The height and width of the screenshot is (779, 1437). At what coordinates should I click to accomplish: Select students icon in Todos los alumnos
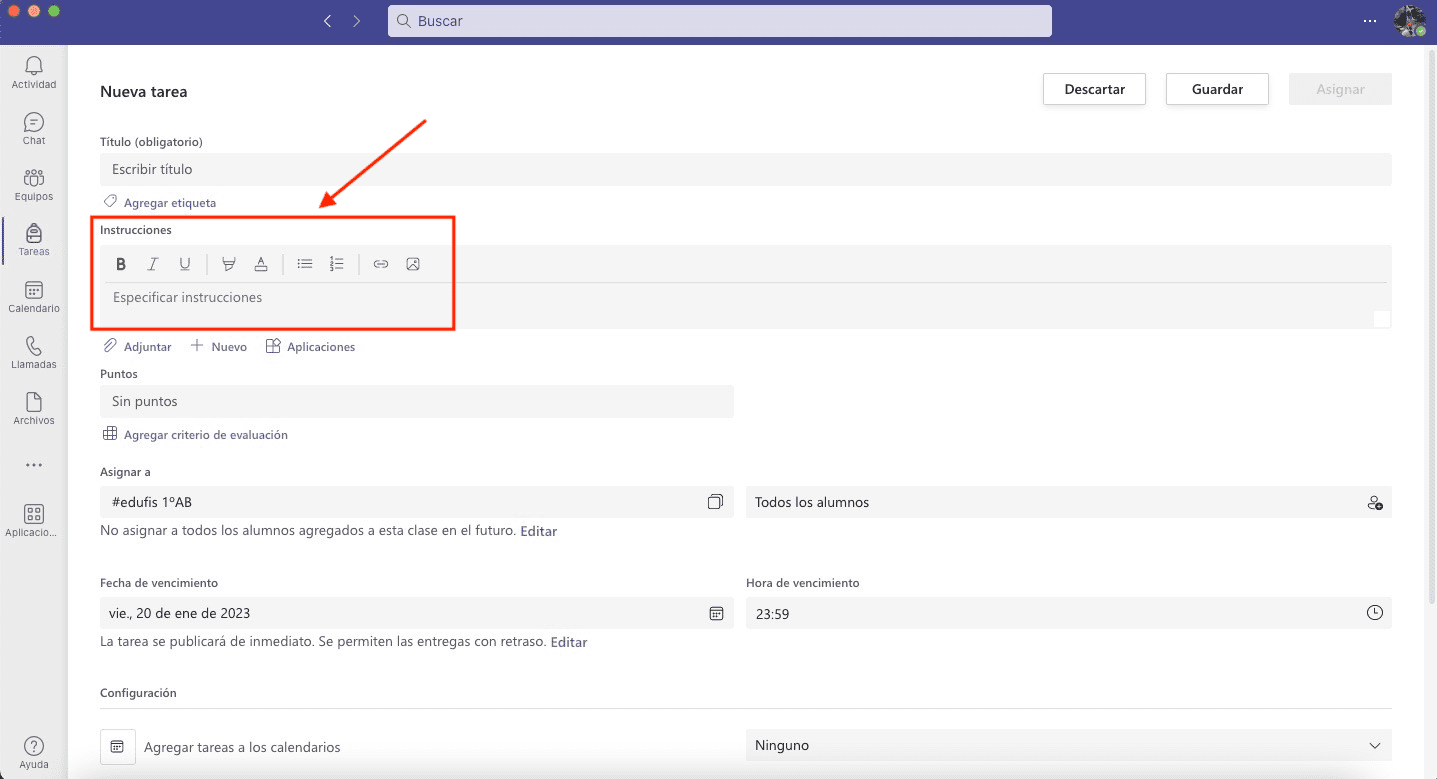point(1375,503)
